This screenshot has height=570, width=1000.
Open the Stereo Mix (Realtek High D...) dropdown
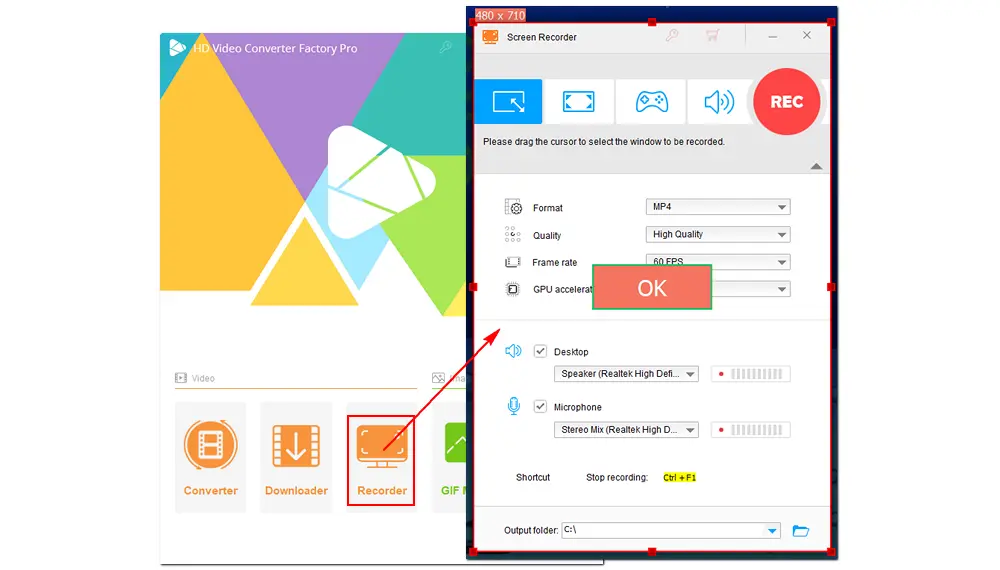(x=626, y=430)
